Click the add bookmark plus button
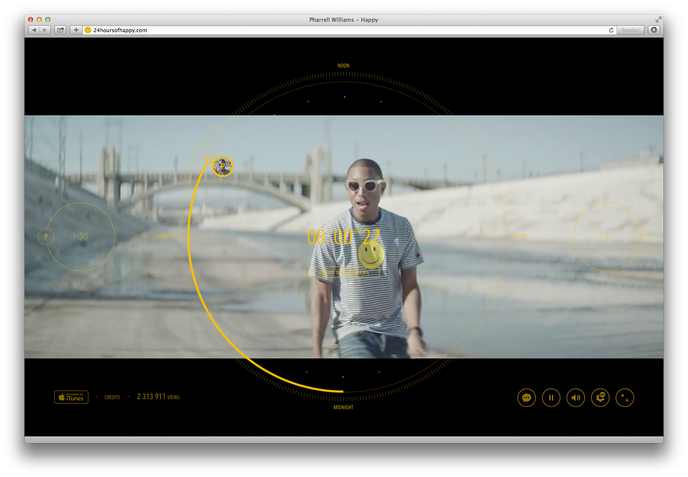 76,30
